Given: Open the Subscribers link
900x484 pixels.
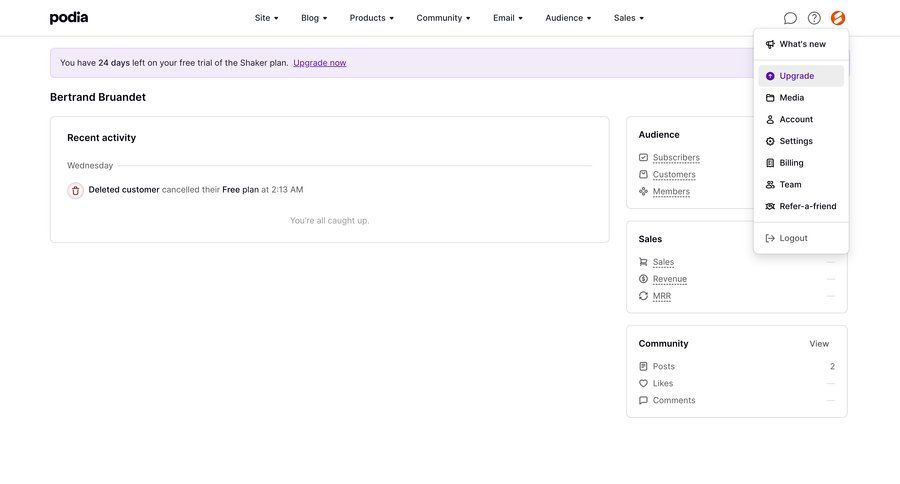Looking at the screenshot, I should click(676, 157).
